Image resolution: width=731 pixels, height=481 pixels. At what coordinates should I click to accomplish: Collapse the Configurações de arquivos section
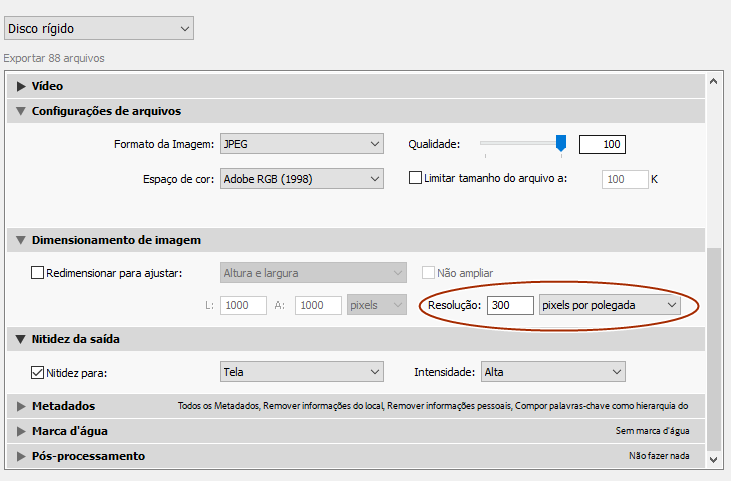pos(21,111)
